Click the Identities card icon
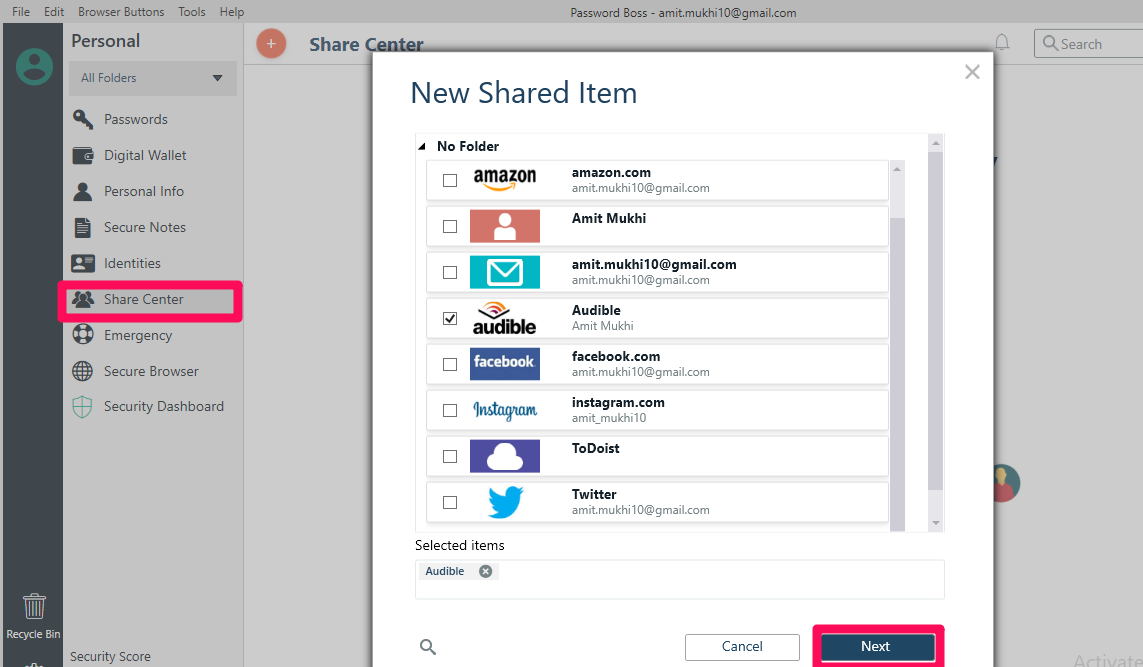Viewport: 1143px width, 667px height. pyautogui.click(x=82, y=263)
